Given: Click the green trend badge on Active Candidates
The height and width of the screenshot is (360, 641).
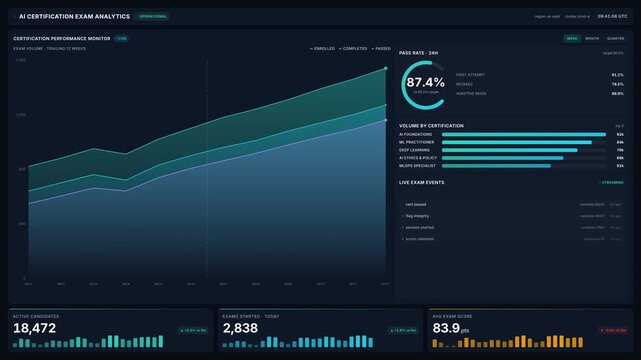Looking at the screenshot, I should [x=193, y=330].
